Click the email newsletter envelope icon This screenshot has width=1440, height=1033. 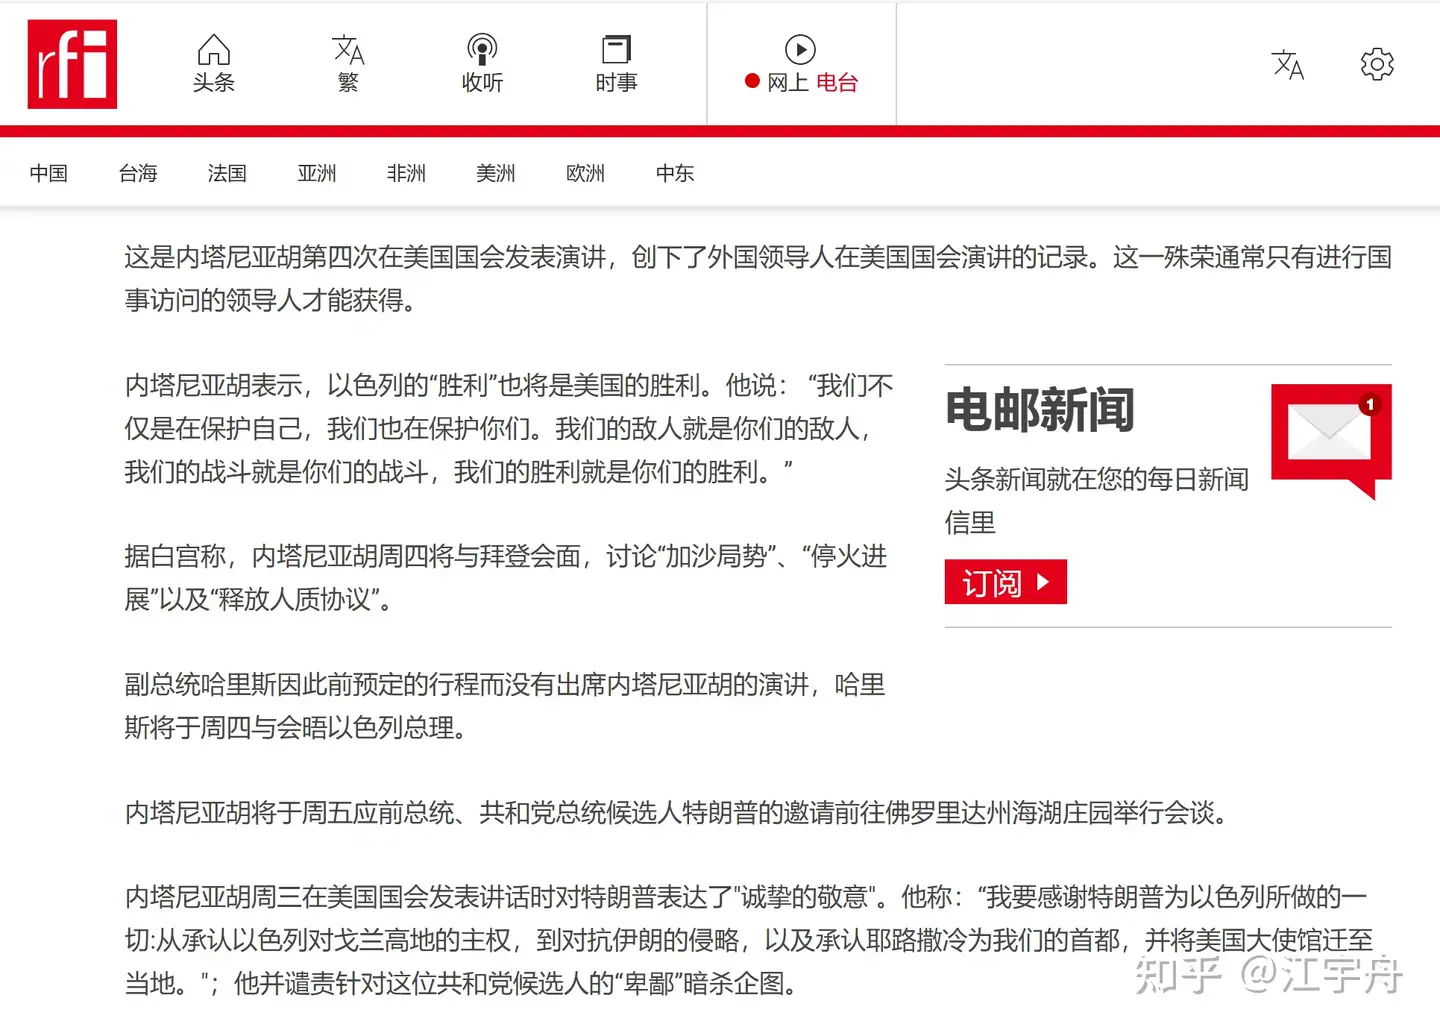(x=1331, y=441)
